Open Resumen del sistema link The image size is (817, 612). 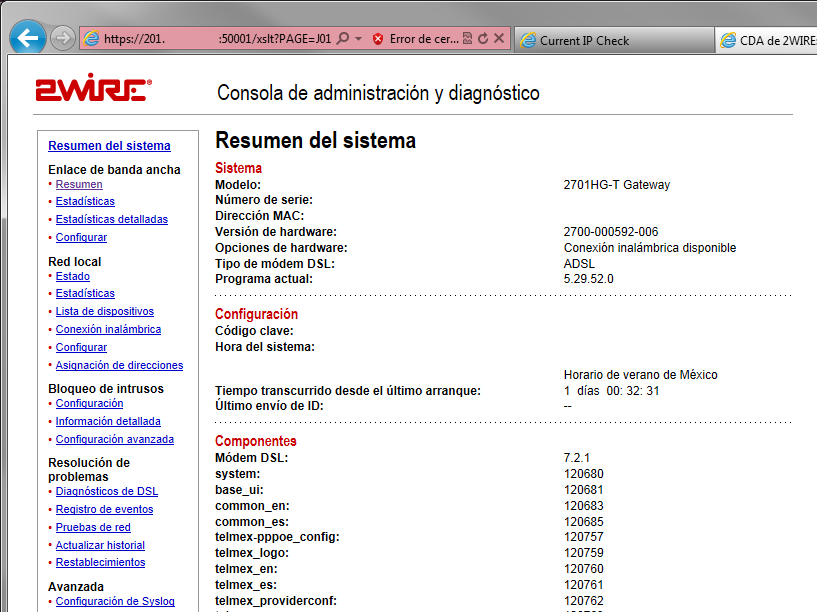click(x=109, y=145)
